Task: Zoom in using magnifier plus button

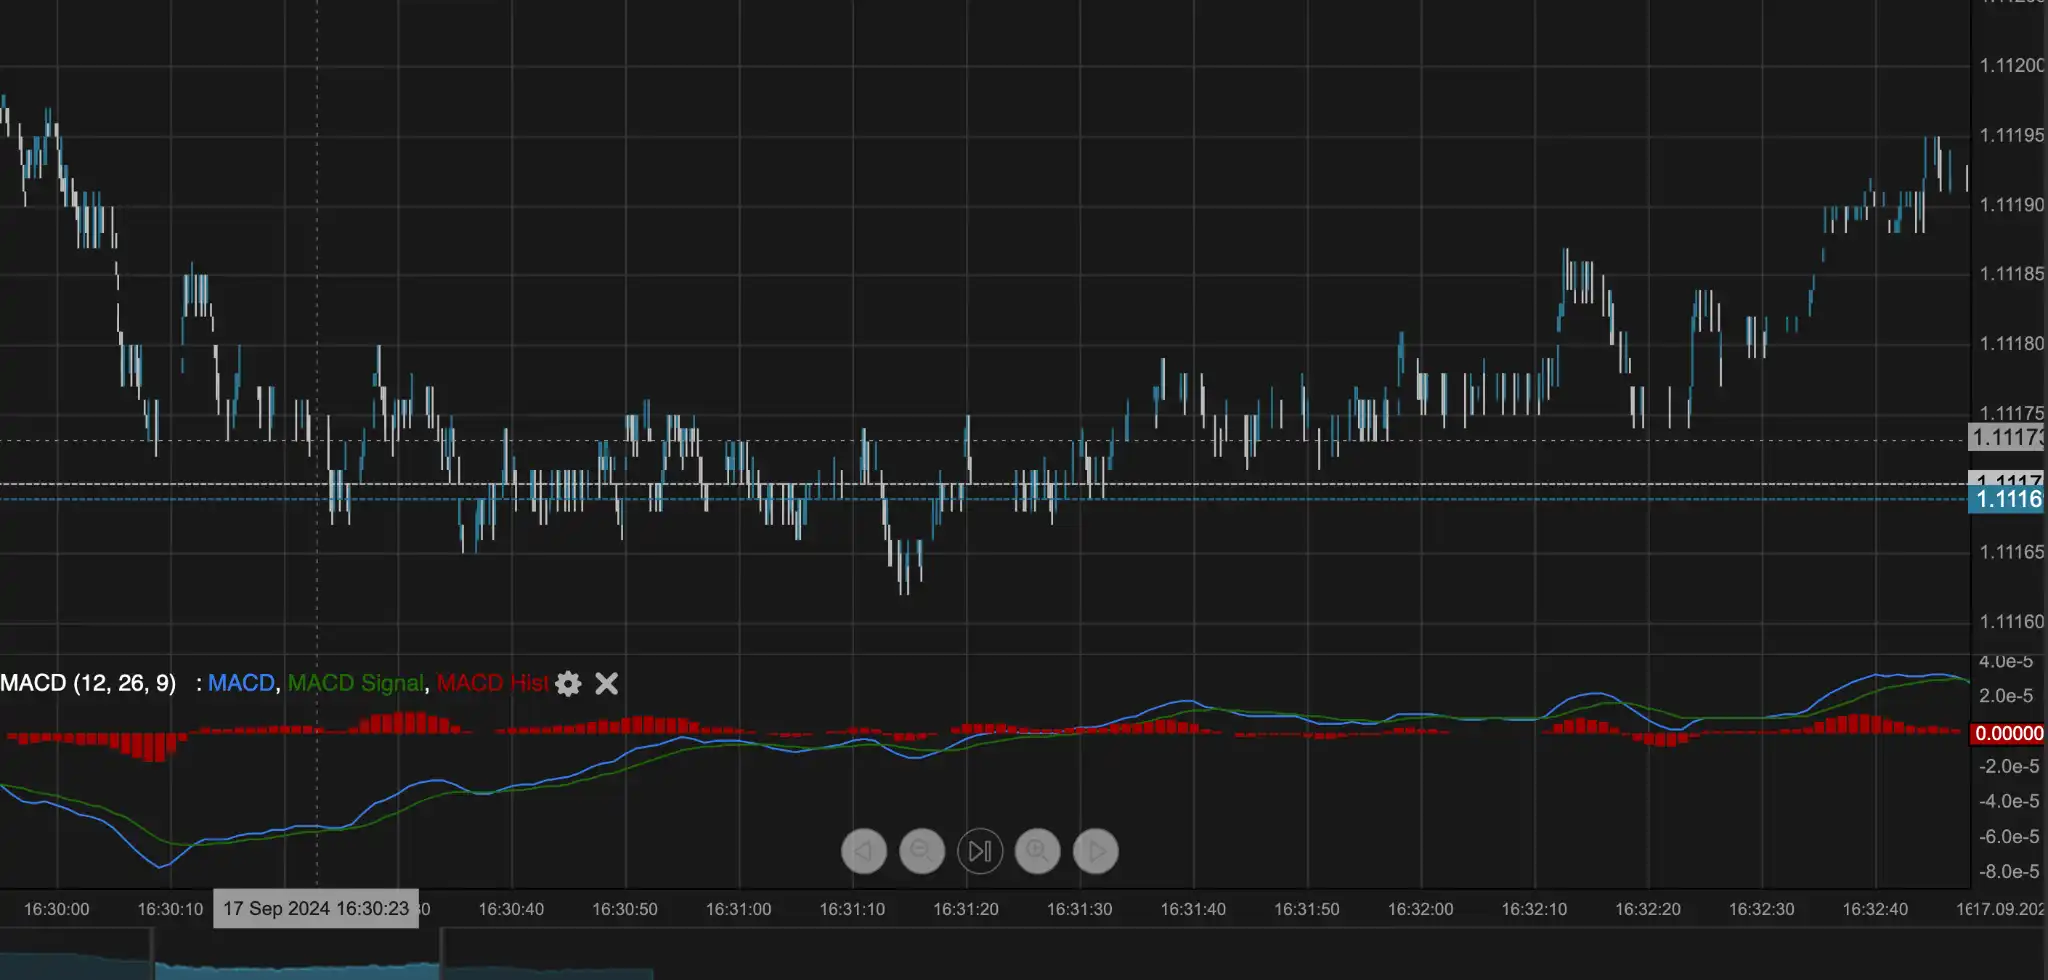Action: 1037,851
